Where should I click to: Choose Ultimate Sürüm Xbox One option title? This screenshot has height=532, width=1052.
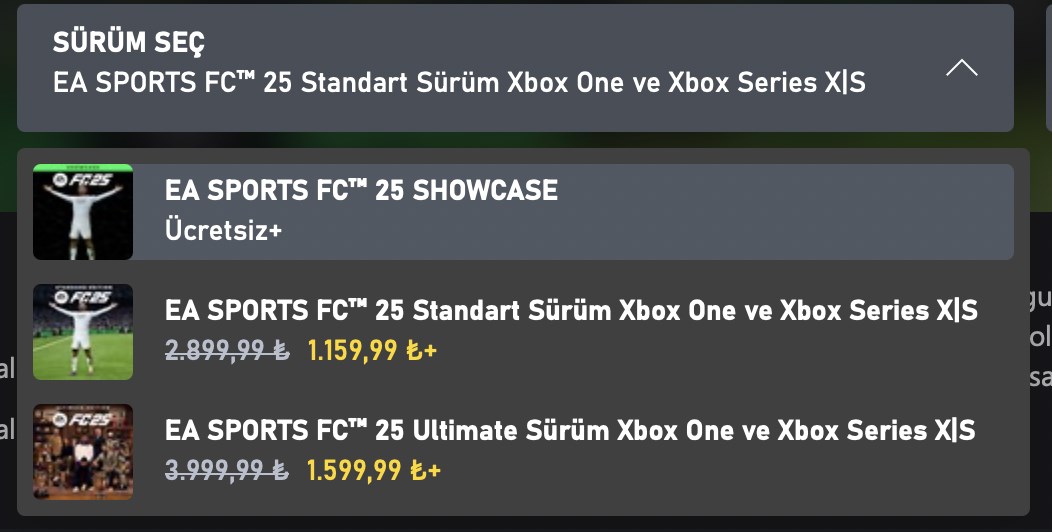(x=570, y=430)
